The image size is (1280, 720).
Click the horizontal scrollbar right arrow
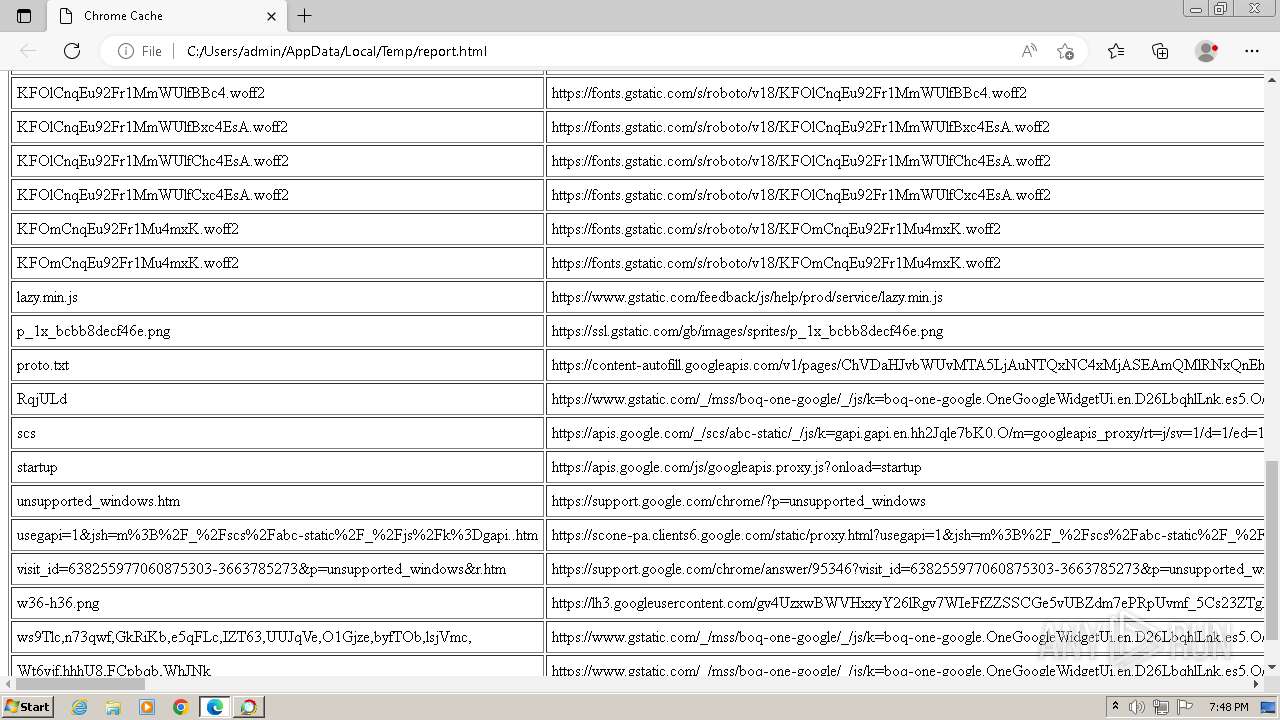[x=1257, y=684]
